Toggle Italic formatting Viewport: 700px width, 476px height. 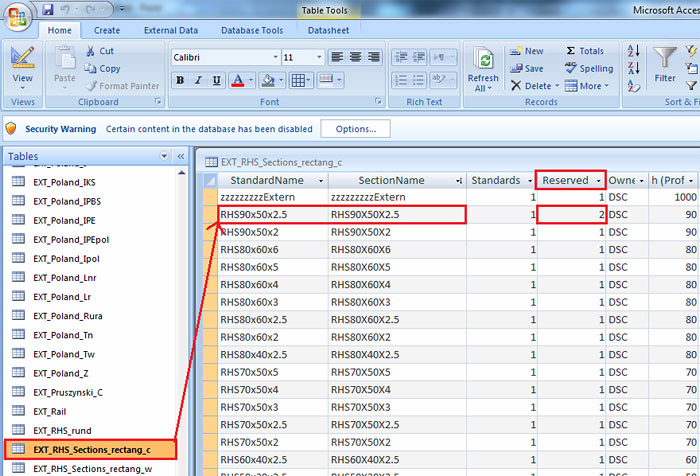click(198, 80)
